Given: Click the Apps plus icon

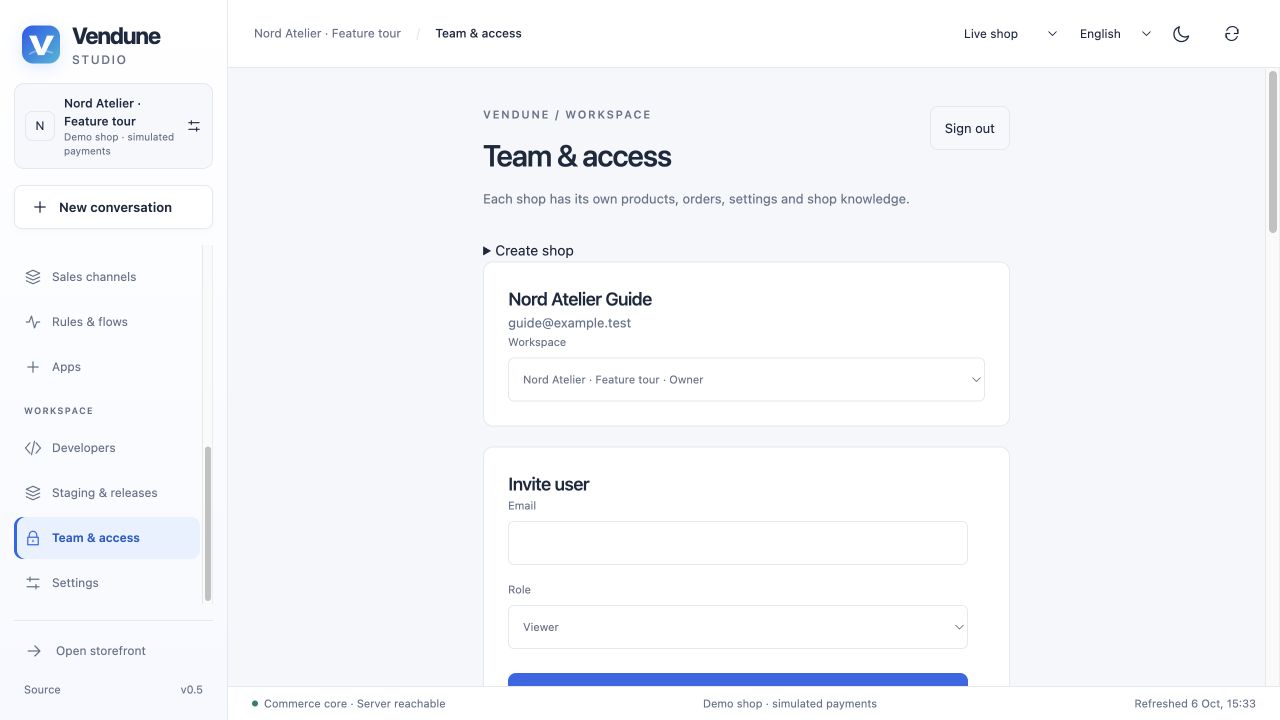Looking at the screenshot, I should 33,367.
